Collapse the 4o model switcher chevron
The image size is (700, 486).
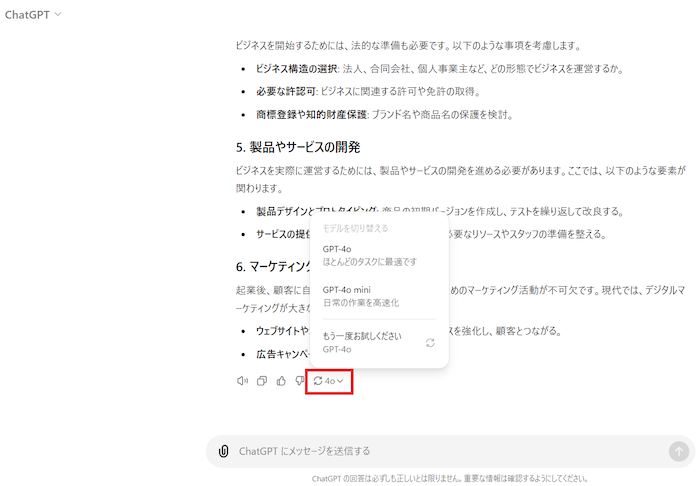341,381
